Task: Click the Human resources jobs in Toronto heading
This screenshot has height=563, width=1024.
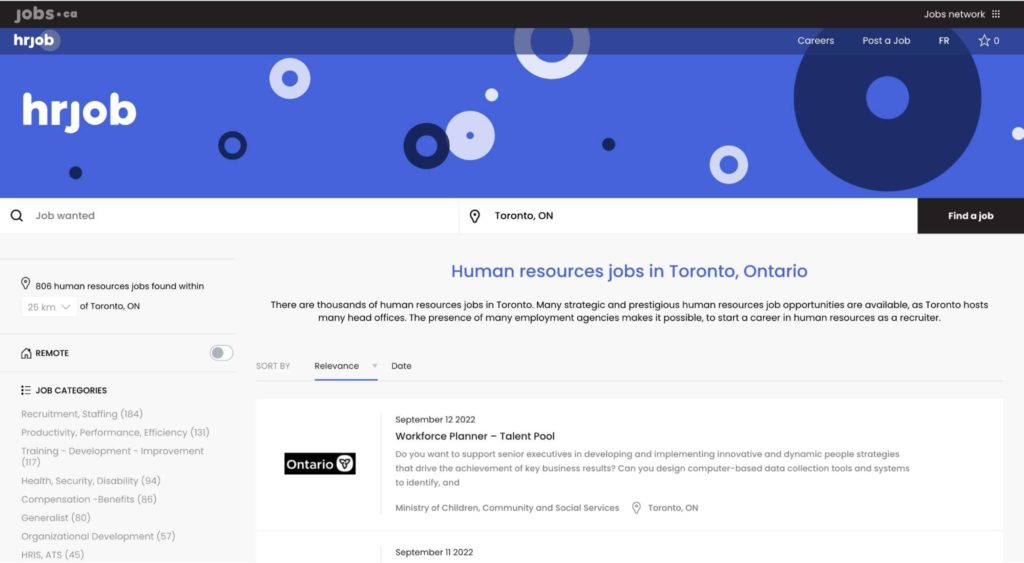Action: click(629, 271)
